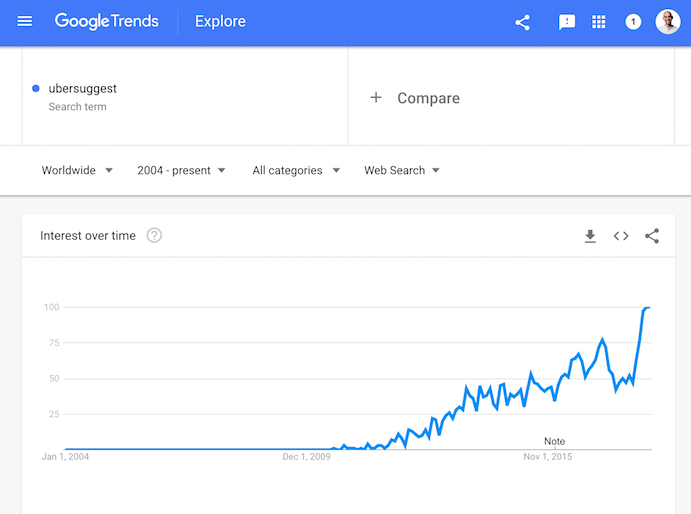Viewport: 691px width, 514px height.
Task: Expand the All categories dropdown
Action: tap(296, 170)
